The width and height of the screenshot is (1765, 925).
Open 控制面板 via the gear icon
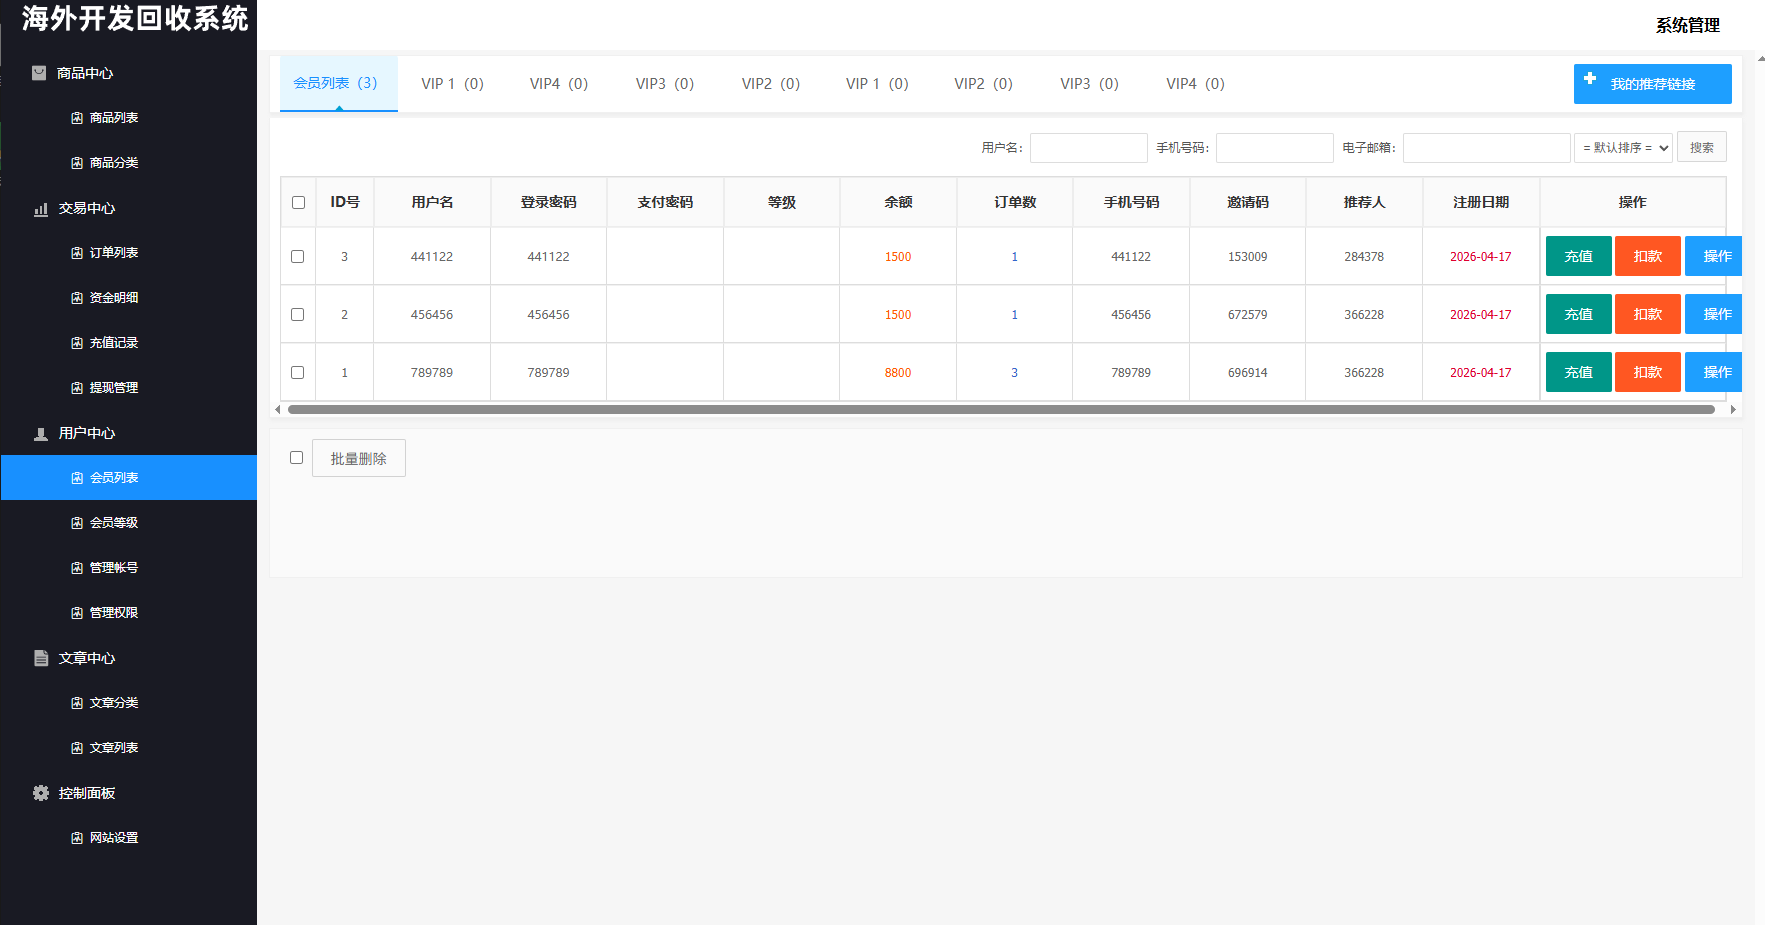[40, 792]
